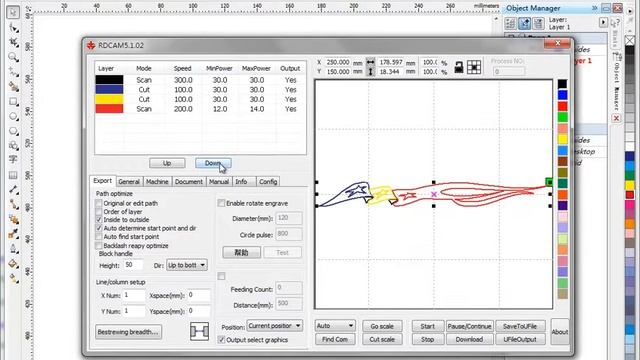This screenshot has width=640, height=360.
Task: Switch to the Manual tab
Action: pyautogui.click(x=219, y=182)
